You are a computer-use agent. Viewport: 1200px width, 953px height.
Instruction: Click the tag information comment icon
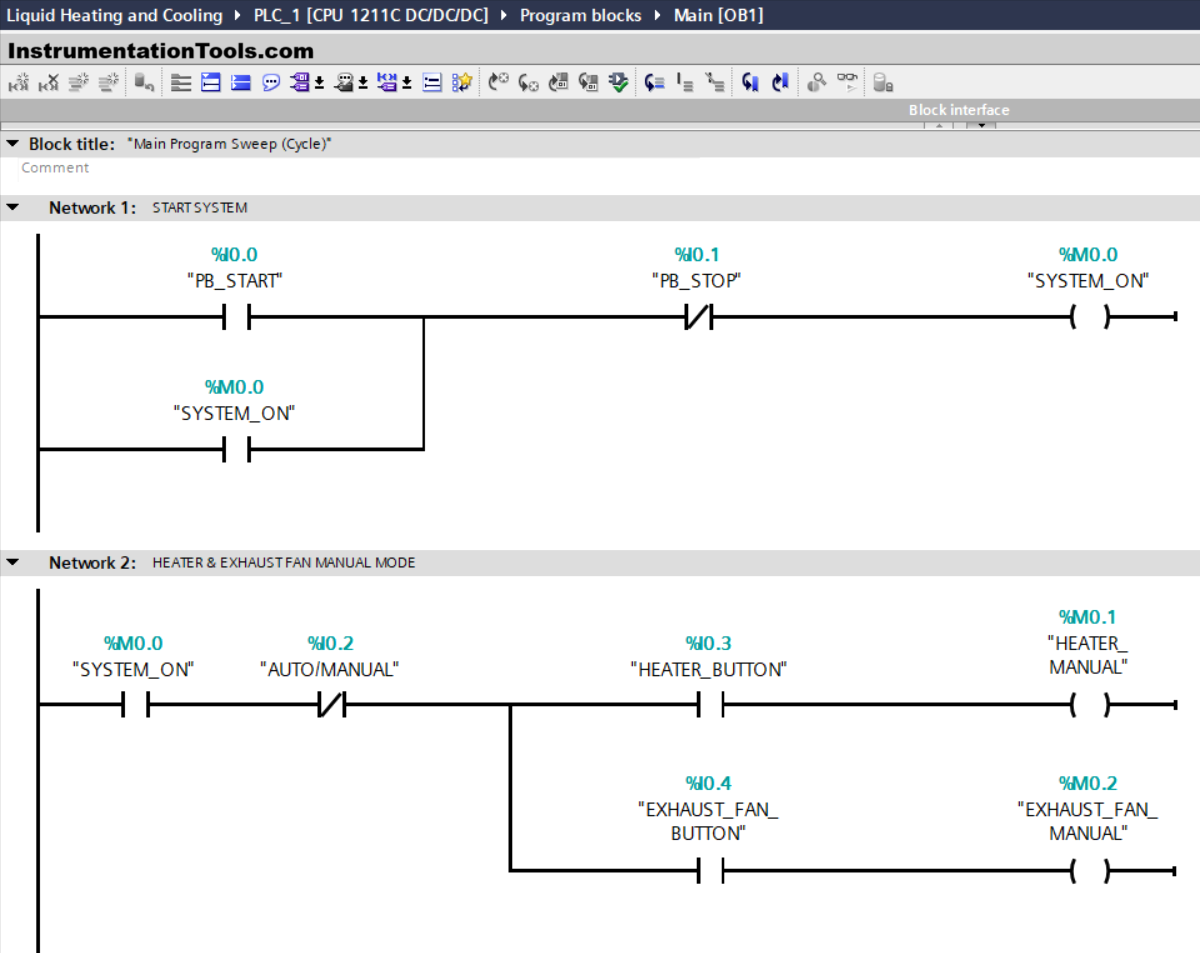344,83
